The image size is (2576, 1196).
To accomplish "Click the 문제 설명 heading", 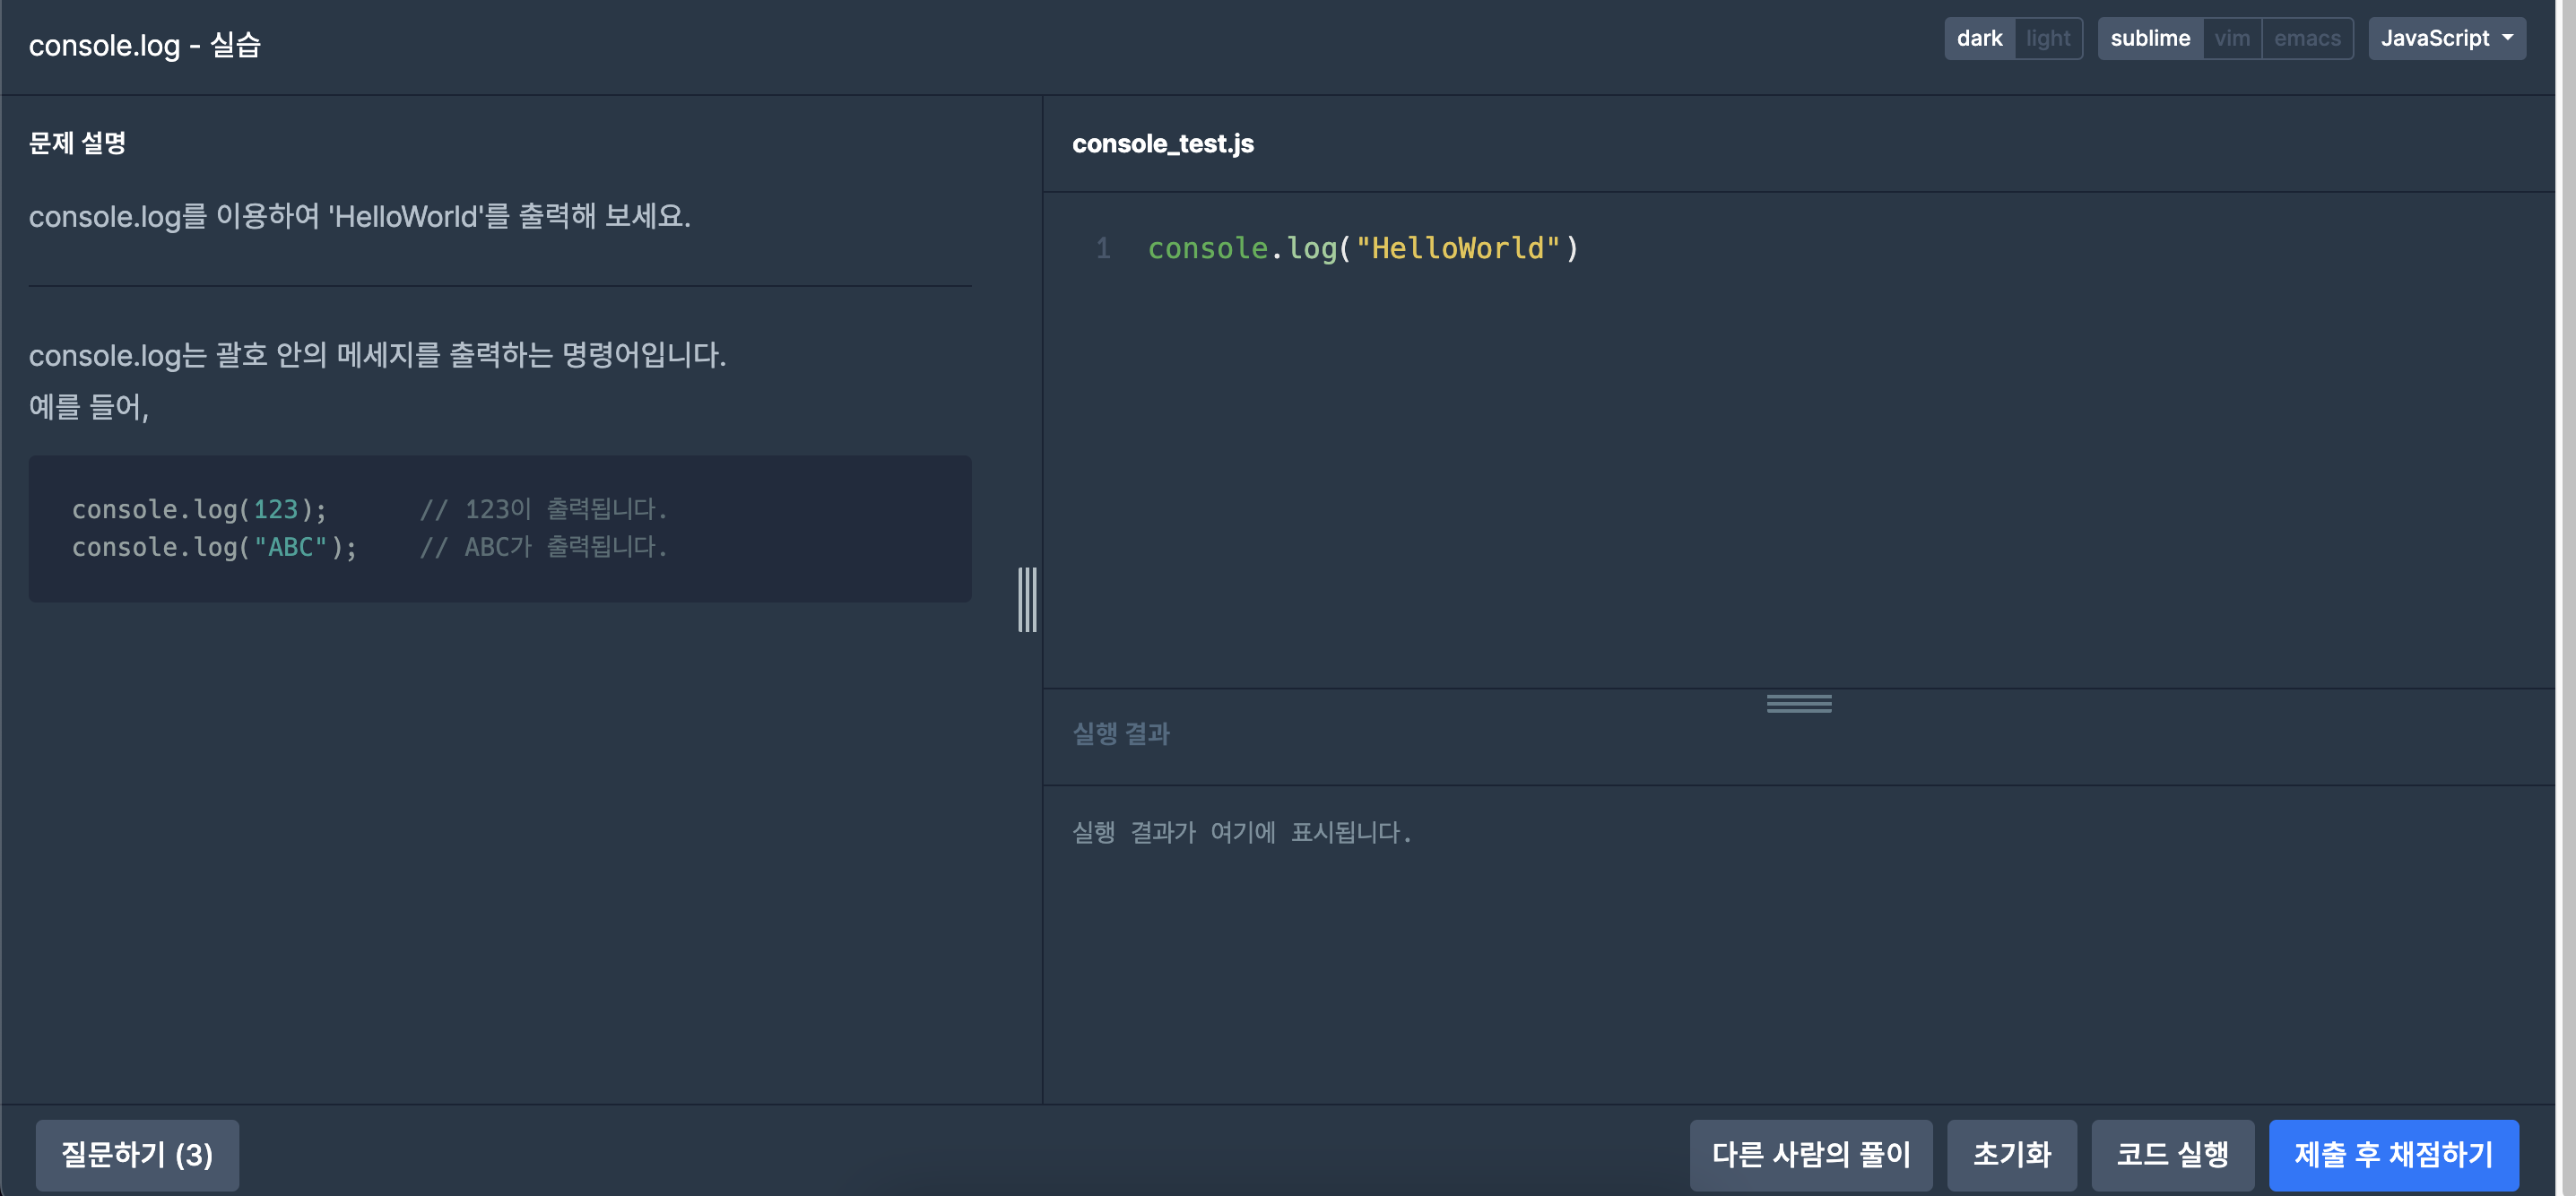I will [x=77, y=143].
